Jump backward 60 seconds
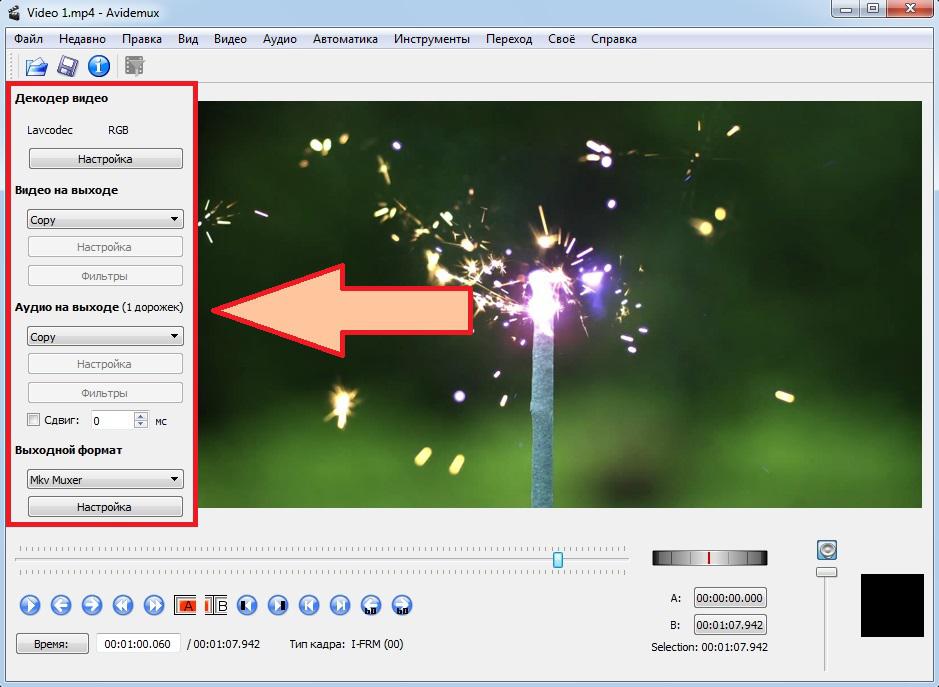 pos(371,605)
